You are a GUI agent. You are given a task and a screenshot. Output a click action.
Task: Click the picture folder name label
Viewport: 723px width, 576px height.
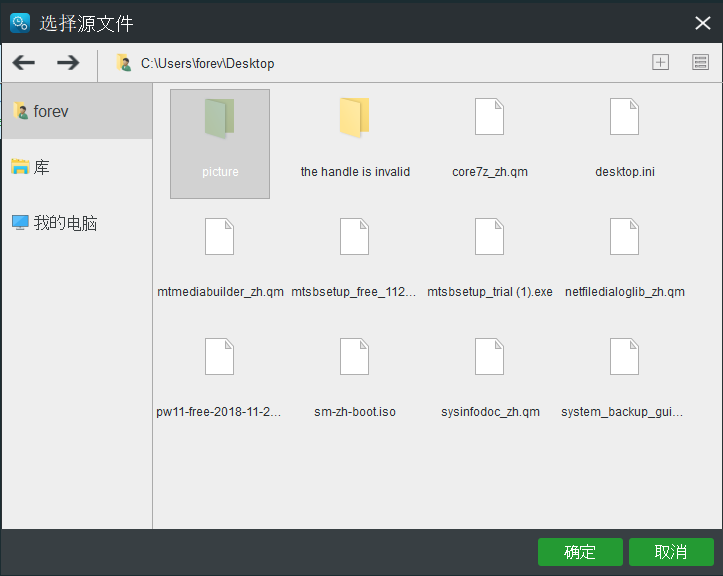[x=220, y=172]
